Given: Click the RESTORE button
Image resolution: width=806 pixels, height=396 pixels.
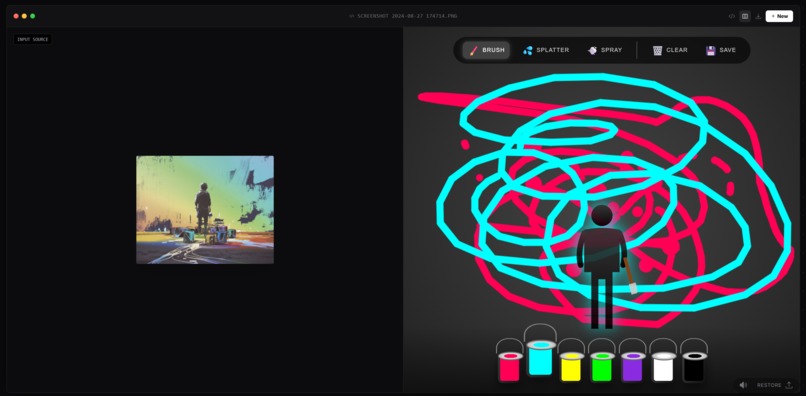Looking at the screenshot, I should (768, 385).
